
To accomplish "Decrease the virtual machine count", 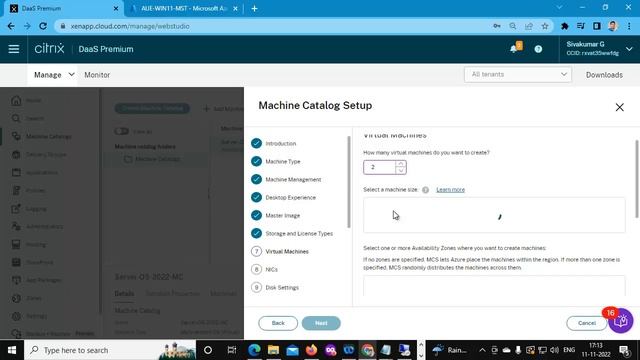I will point(401,170).
